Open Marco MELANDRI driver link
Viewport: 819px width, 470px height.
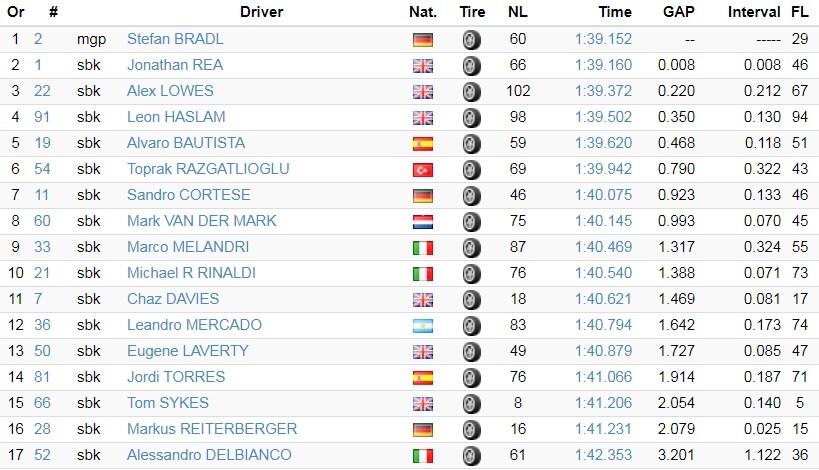188,246
